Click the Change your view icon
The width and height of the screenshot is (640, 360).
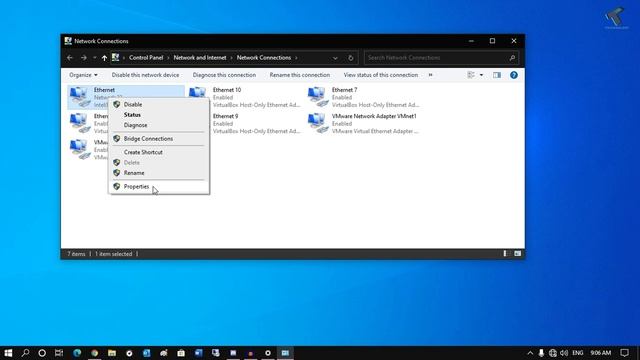coord(471,75)
